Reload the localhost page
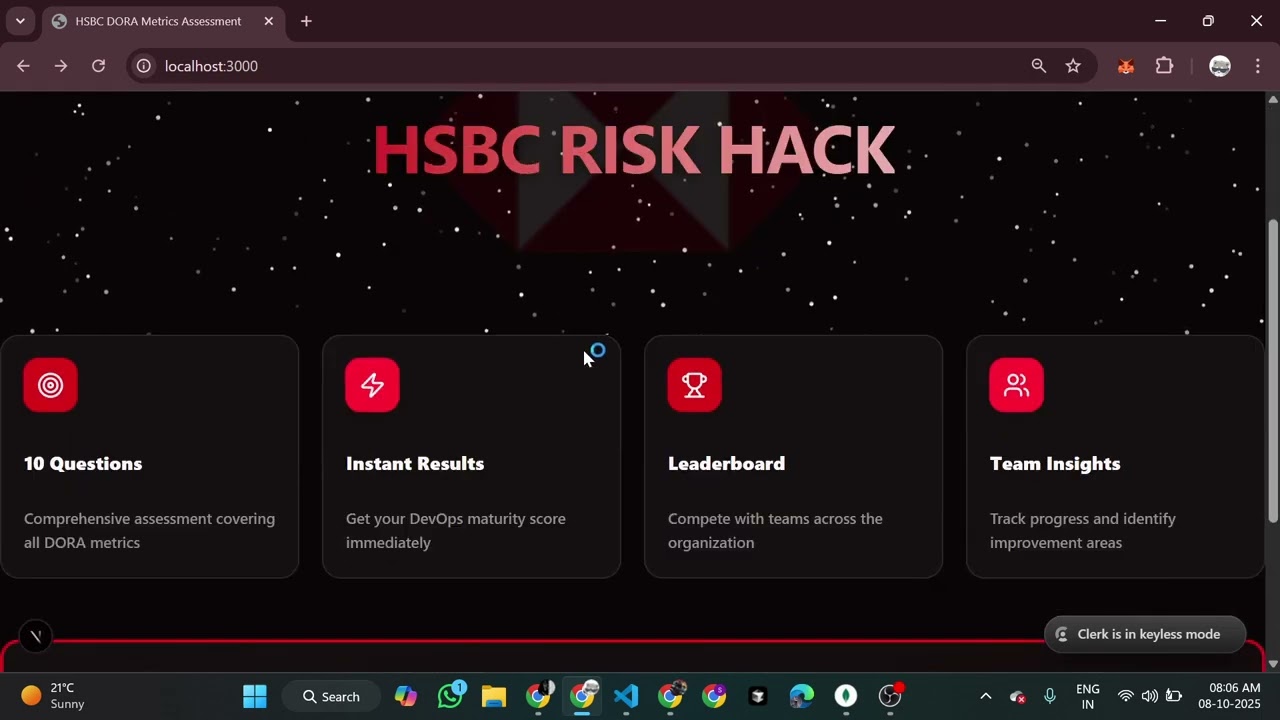 98,66
